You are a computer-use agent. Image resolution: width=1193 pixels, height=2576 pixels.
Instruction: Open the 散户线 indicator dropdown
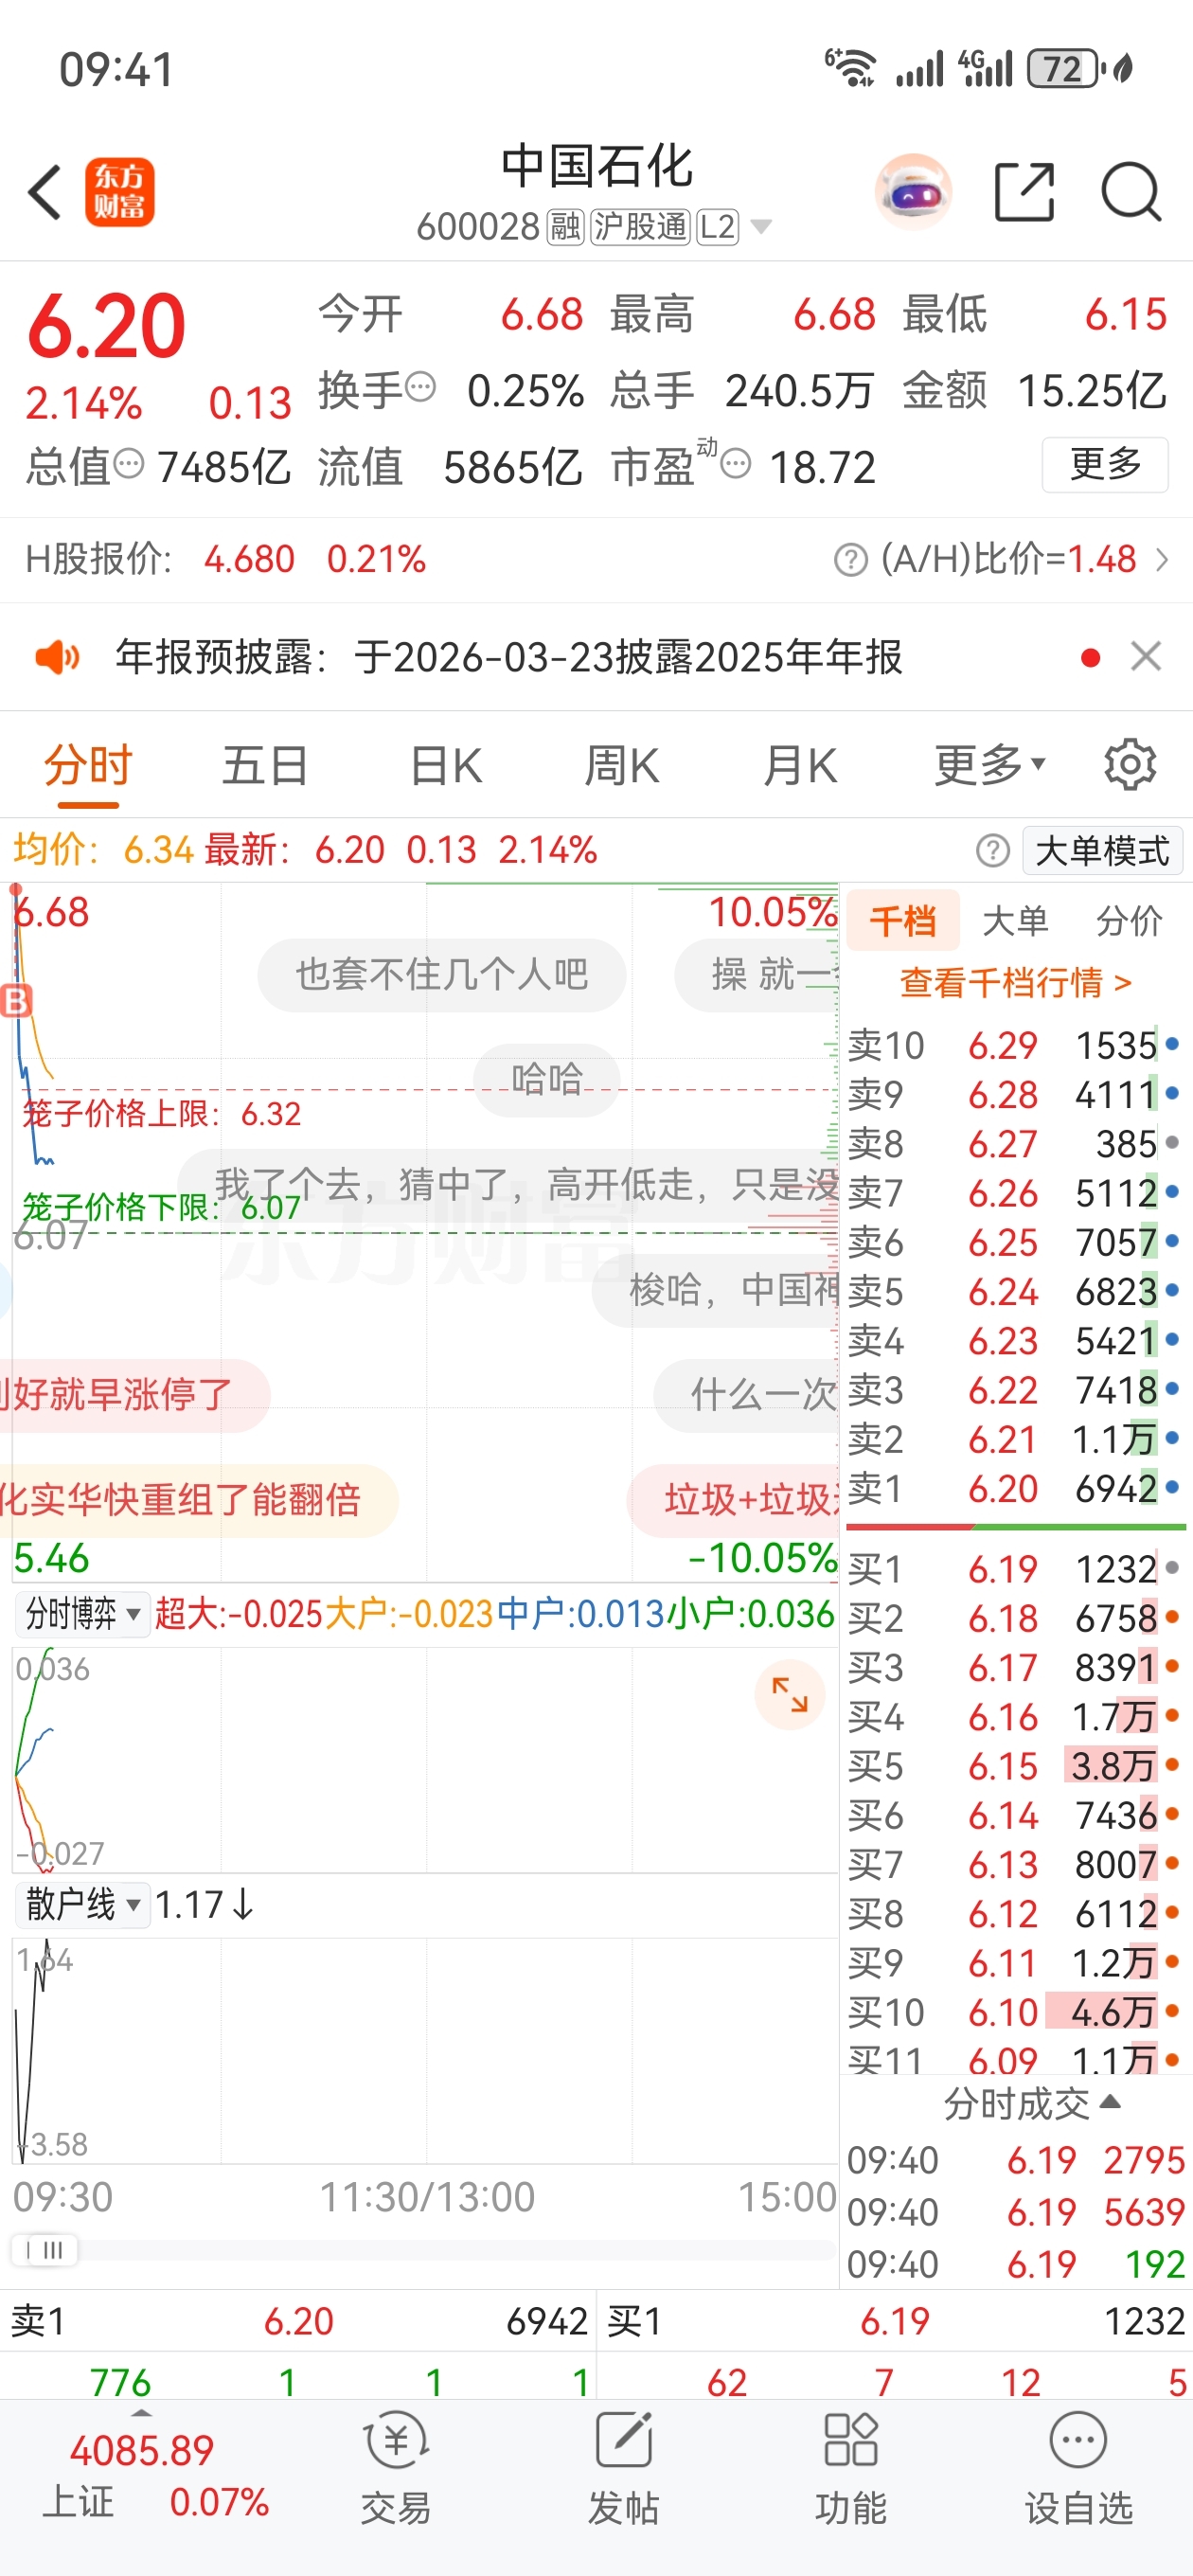83,1904
